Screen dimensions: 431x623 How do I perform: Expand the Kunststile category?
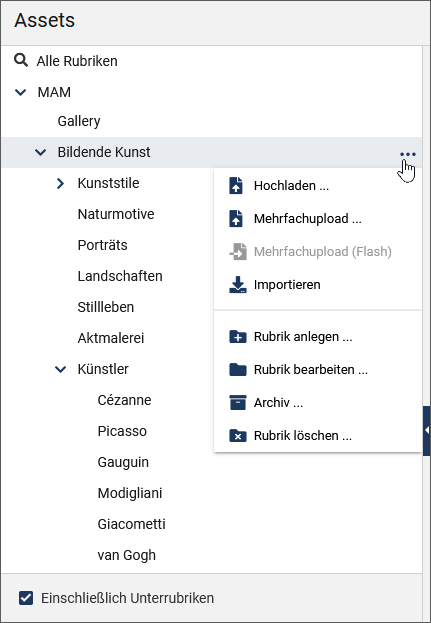coord(60,183)
